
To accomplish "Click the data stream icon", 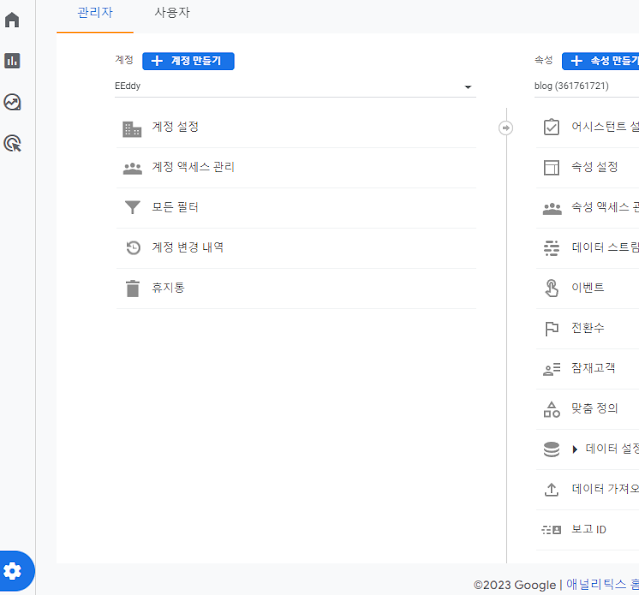I will click(x=551, y=248).
